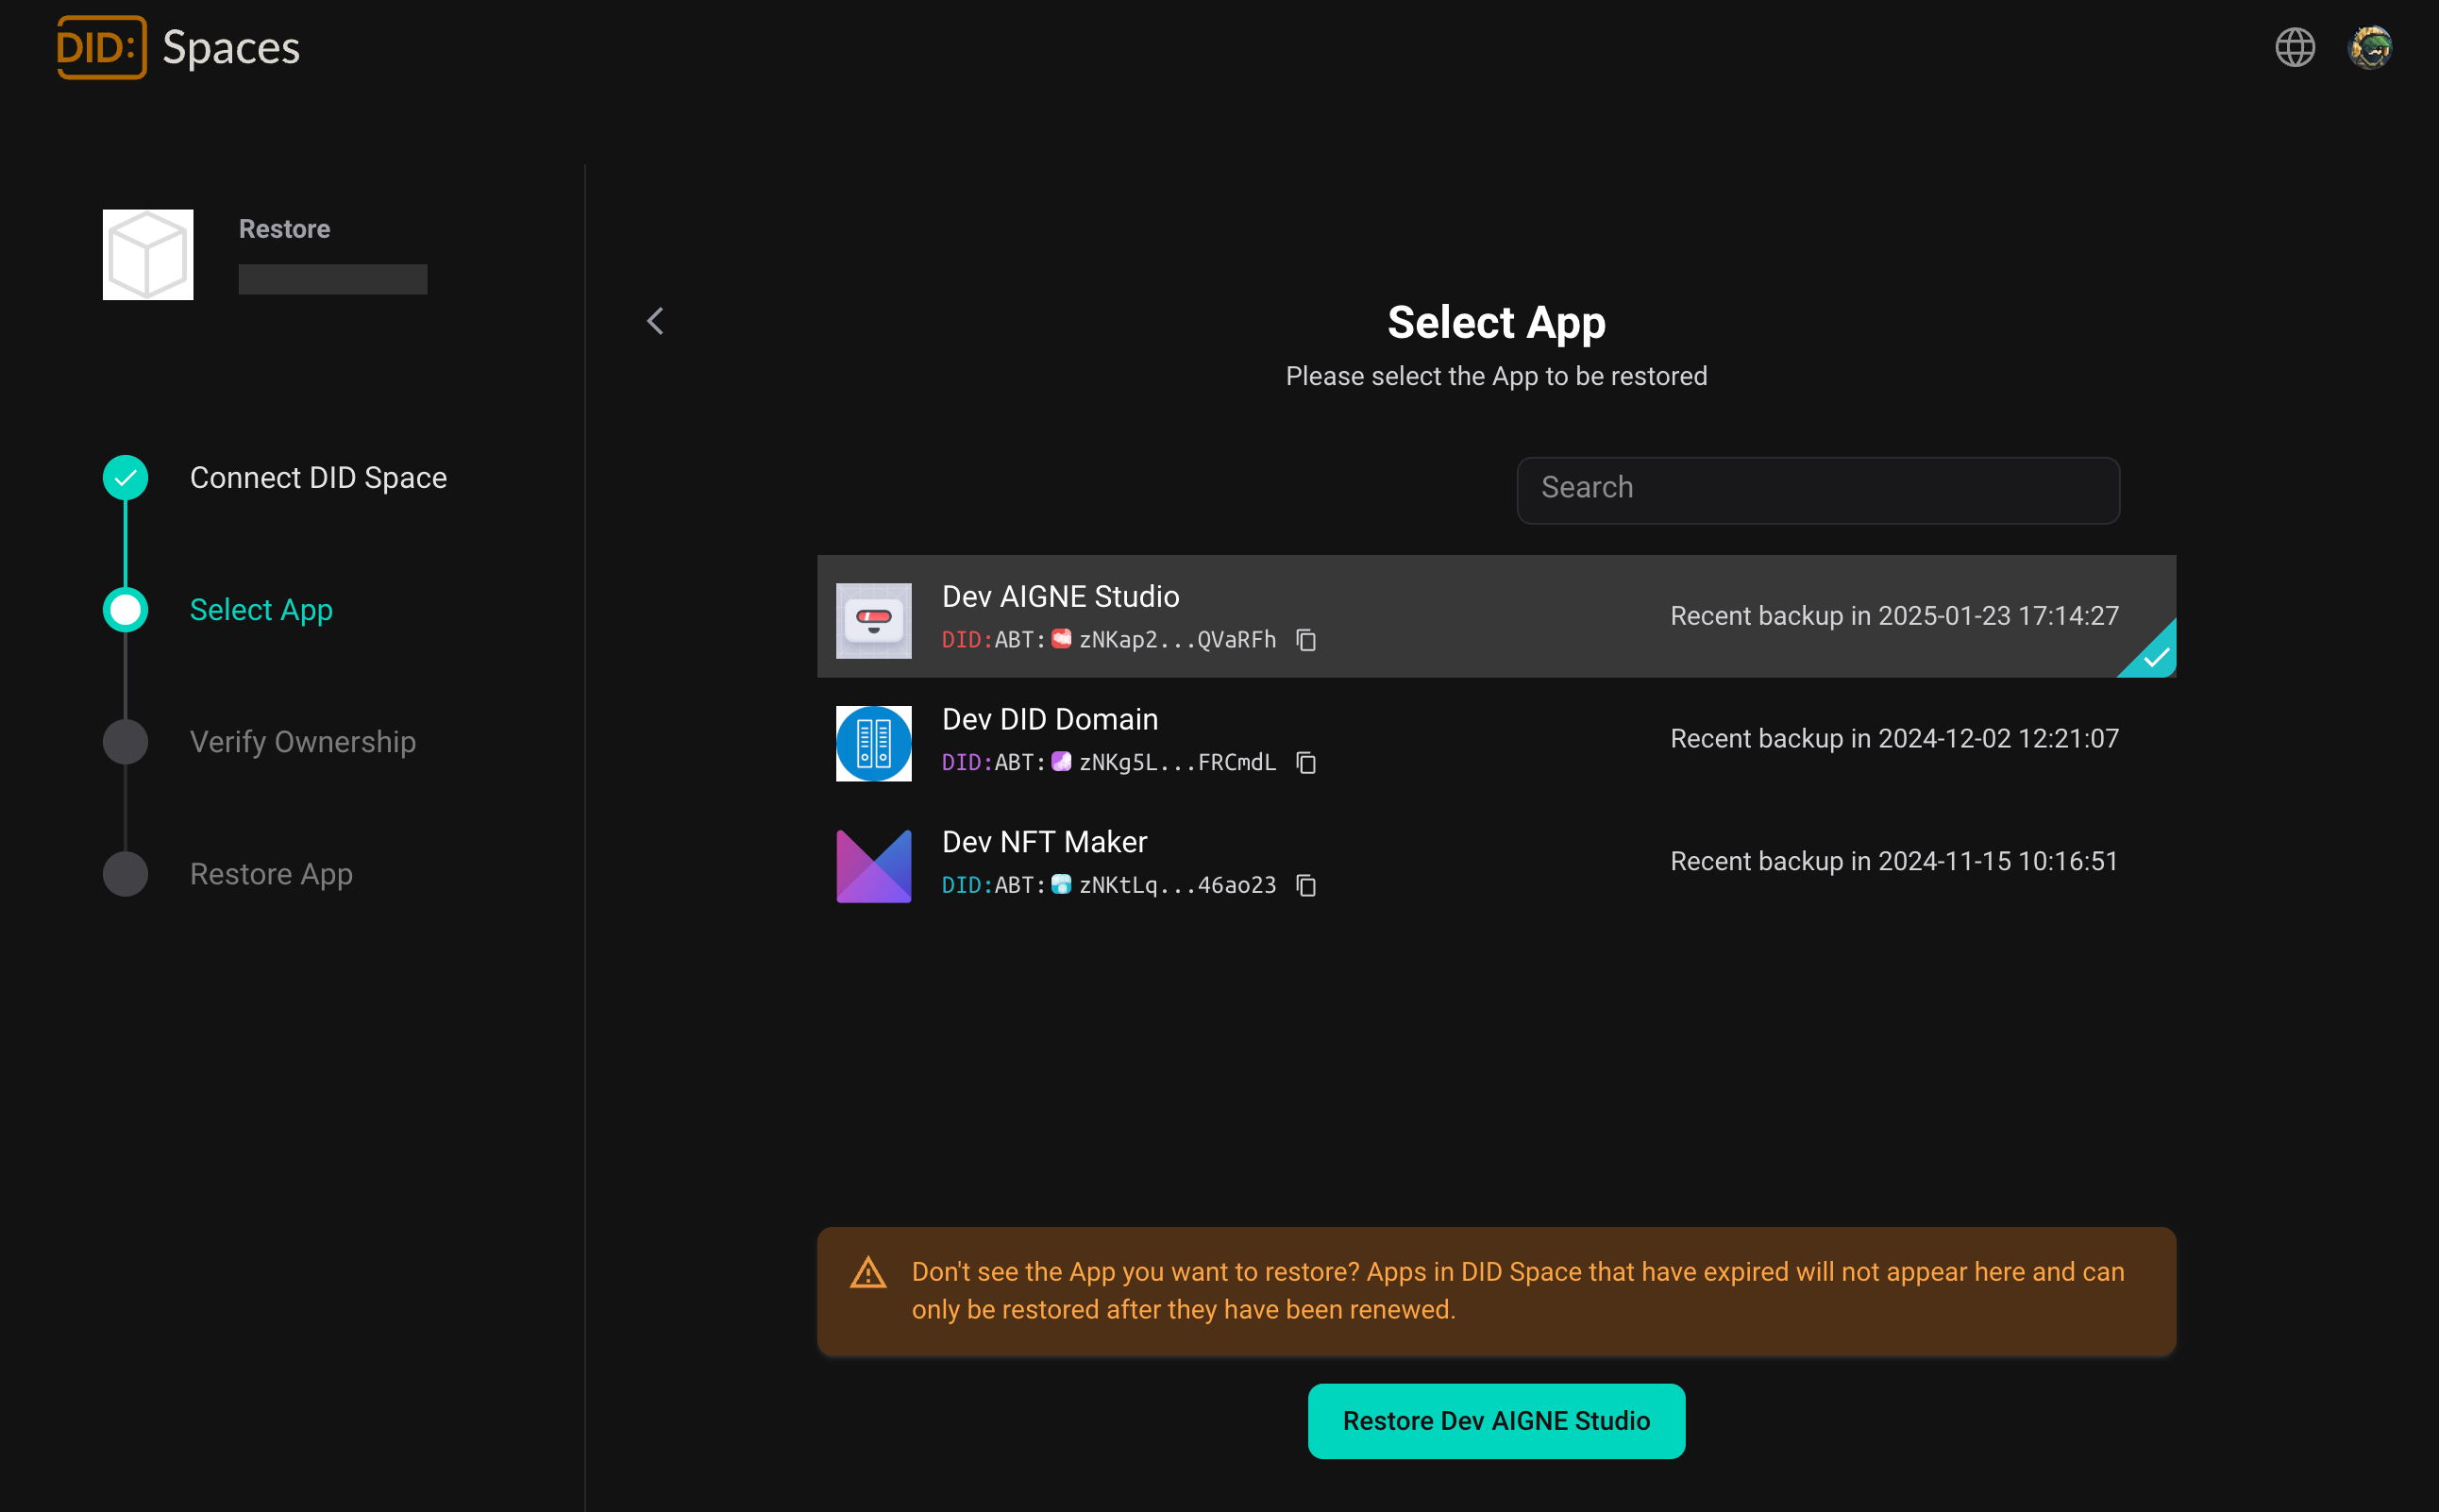
Task: Deselect the checked Dev AIGNE Studio row
Action: click(x=1495, y=616)
